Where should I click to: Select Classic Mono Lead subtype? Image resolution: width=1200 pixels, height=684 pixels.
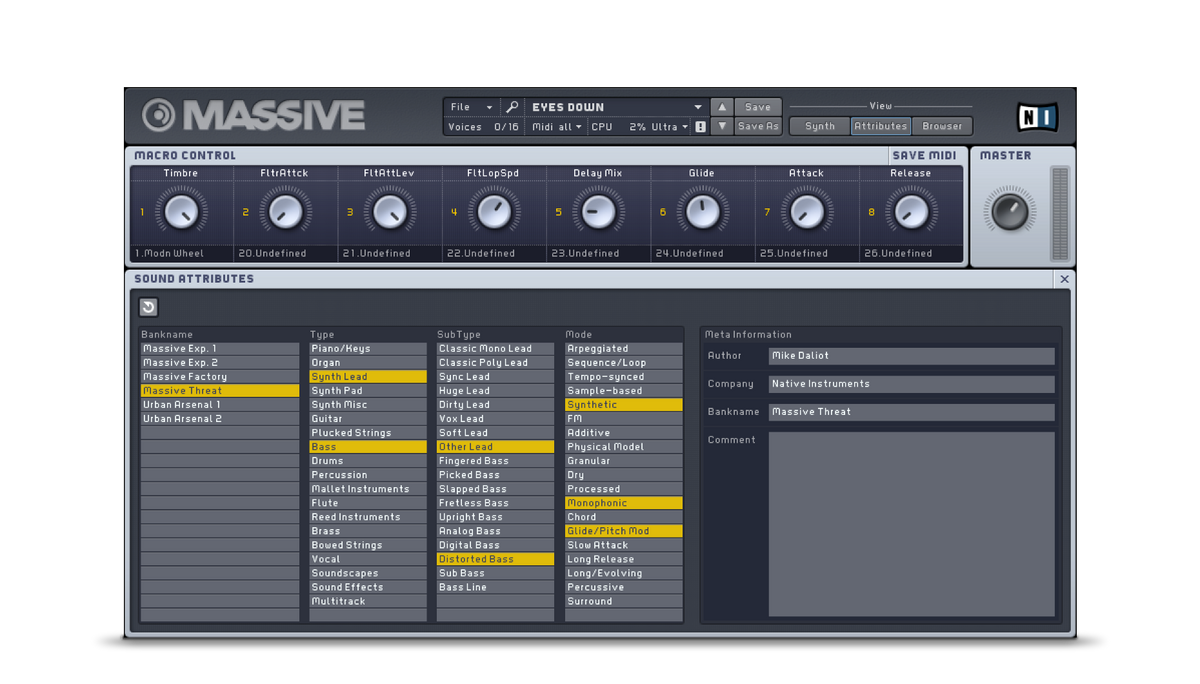point(495,349)
